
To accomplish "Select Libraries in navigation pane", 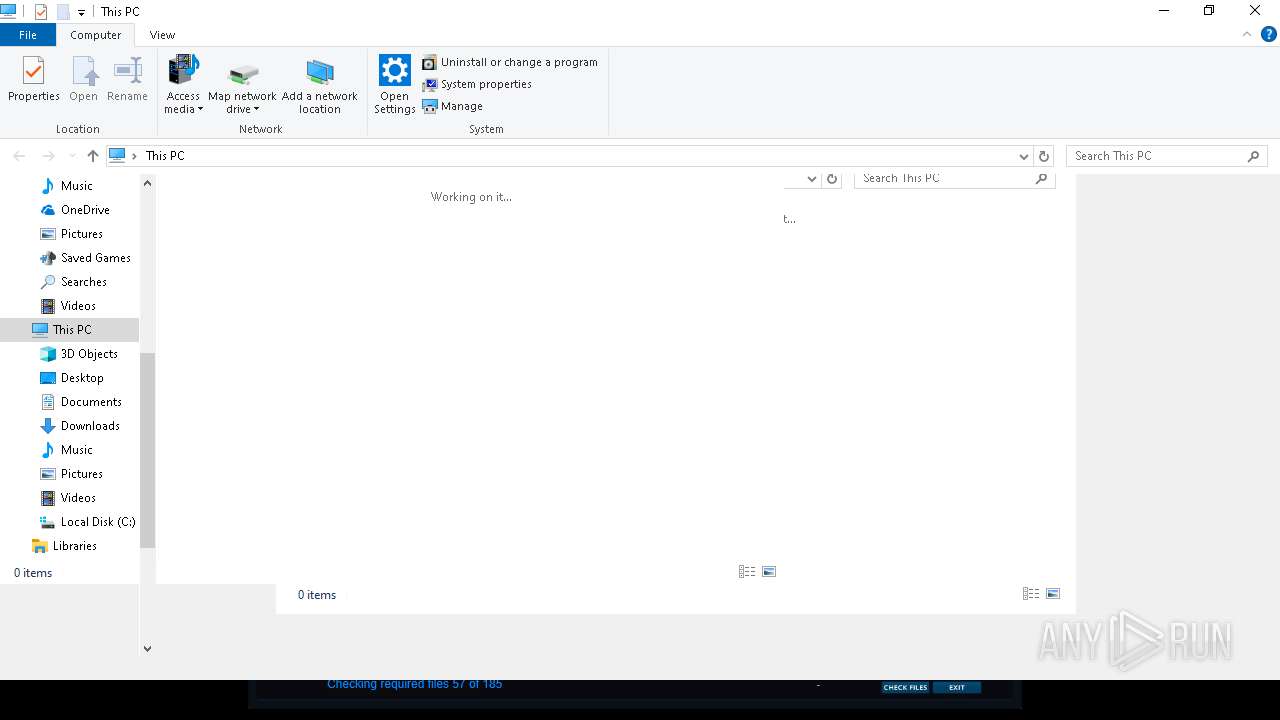I will (73, 546).
